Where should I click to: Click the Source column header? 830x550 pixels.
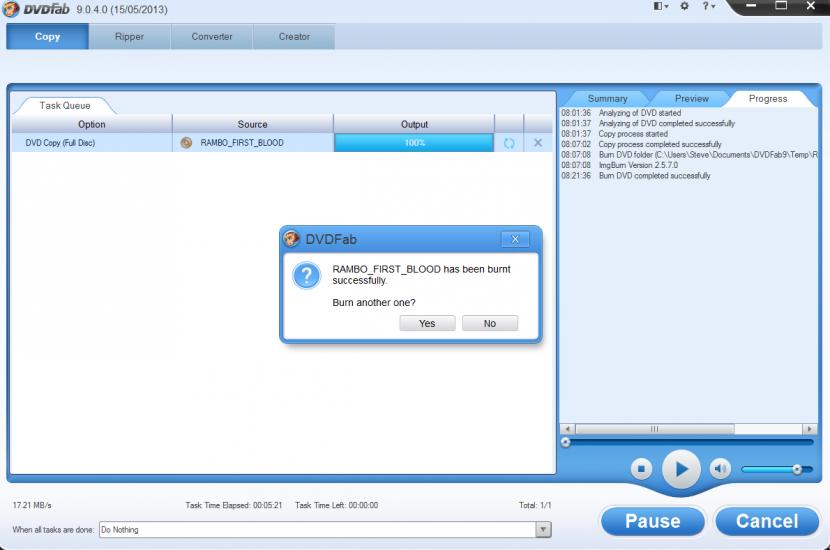point(252,124)
